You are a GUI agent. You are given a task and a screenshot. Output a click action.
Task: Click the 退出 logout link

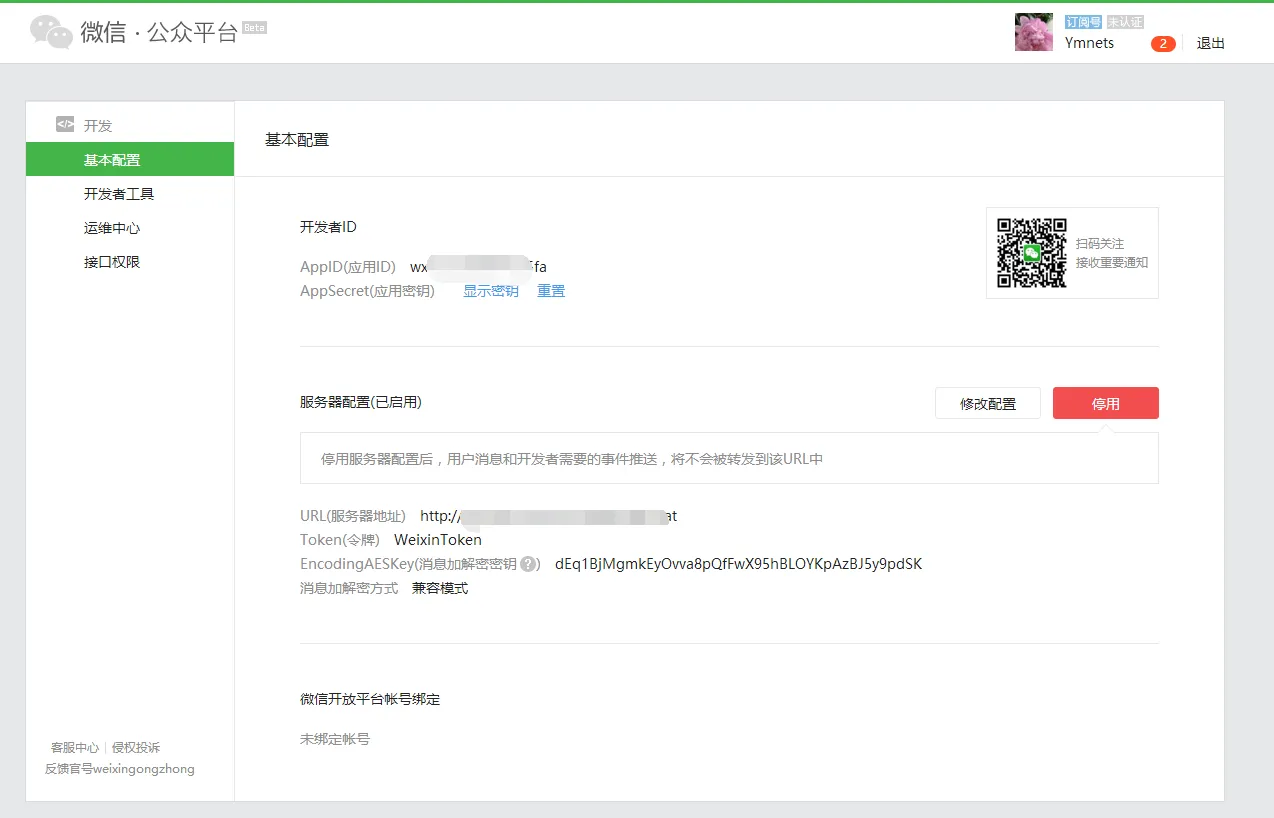[1211, 43]
